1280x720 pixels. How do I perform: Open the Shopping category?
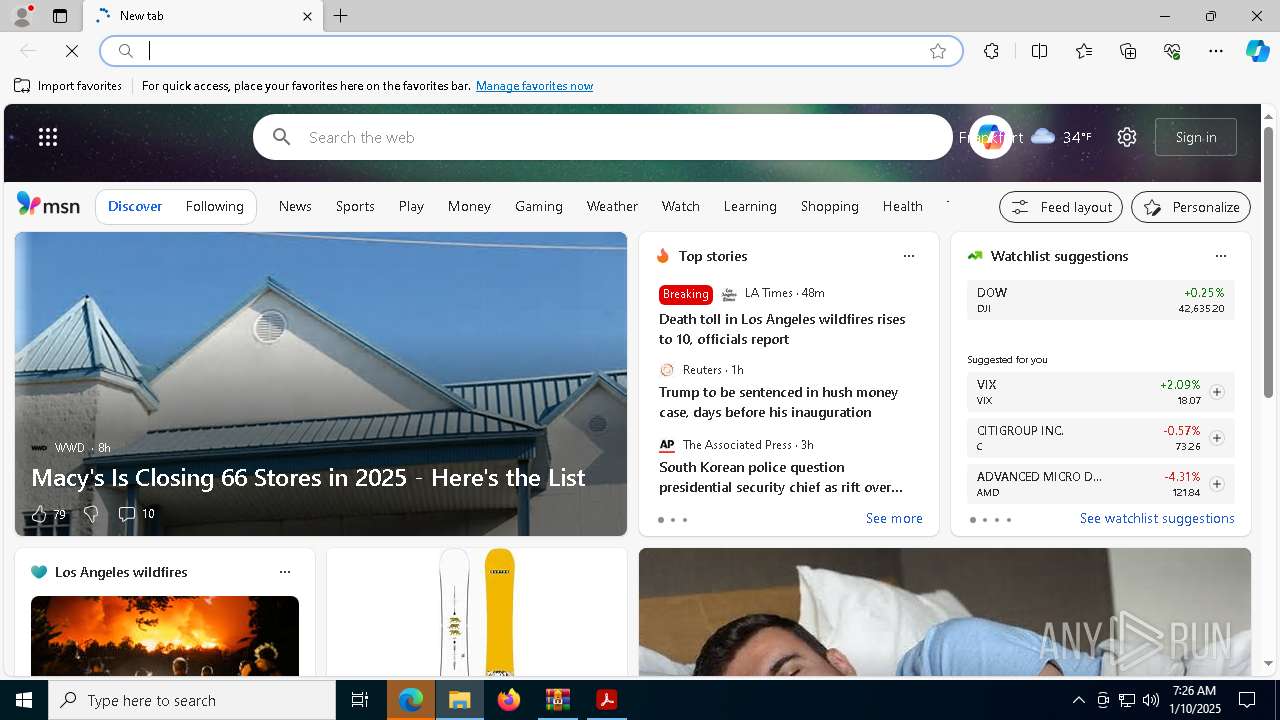830,206
